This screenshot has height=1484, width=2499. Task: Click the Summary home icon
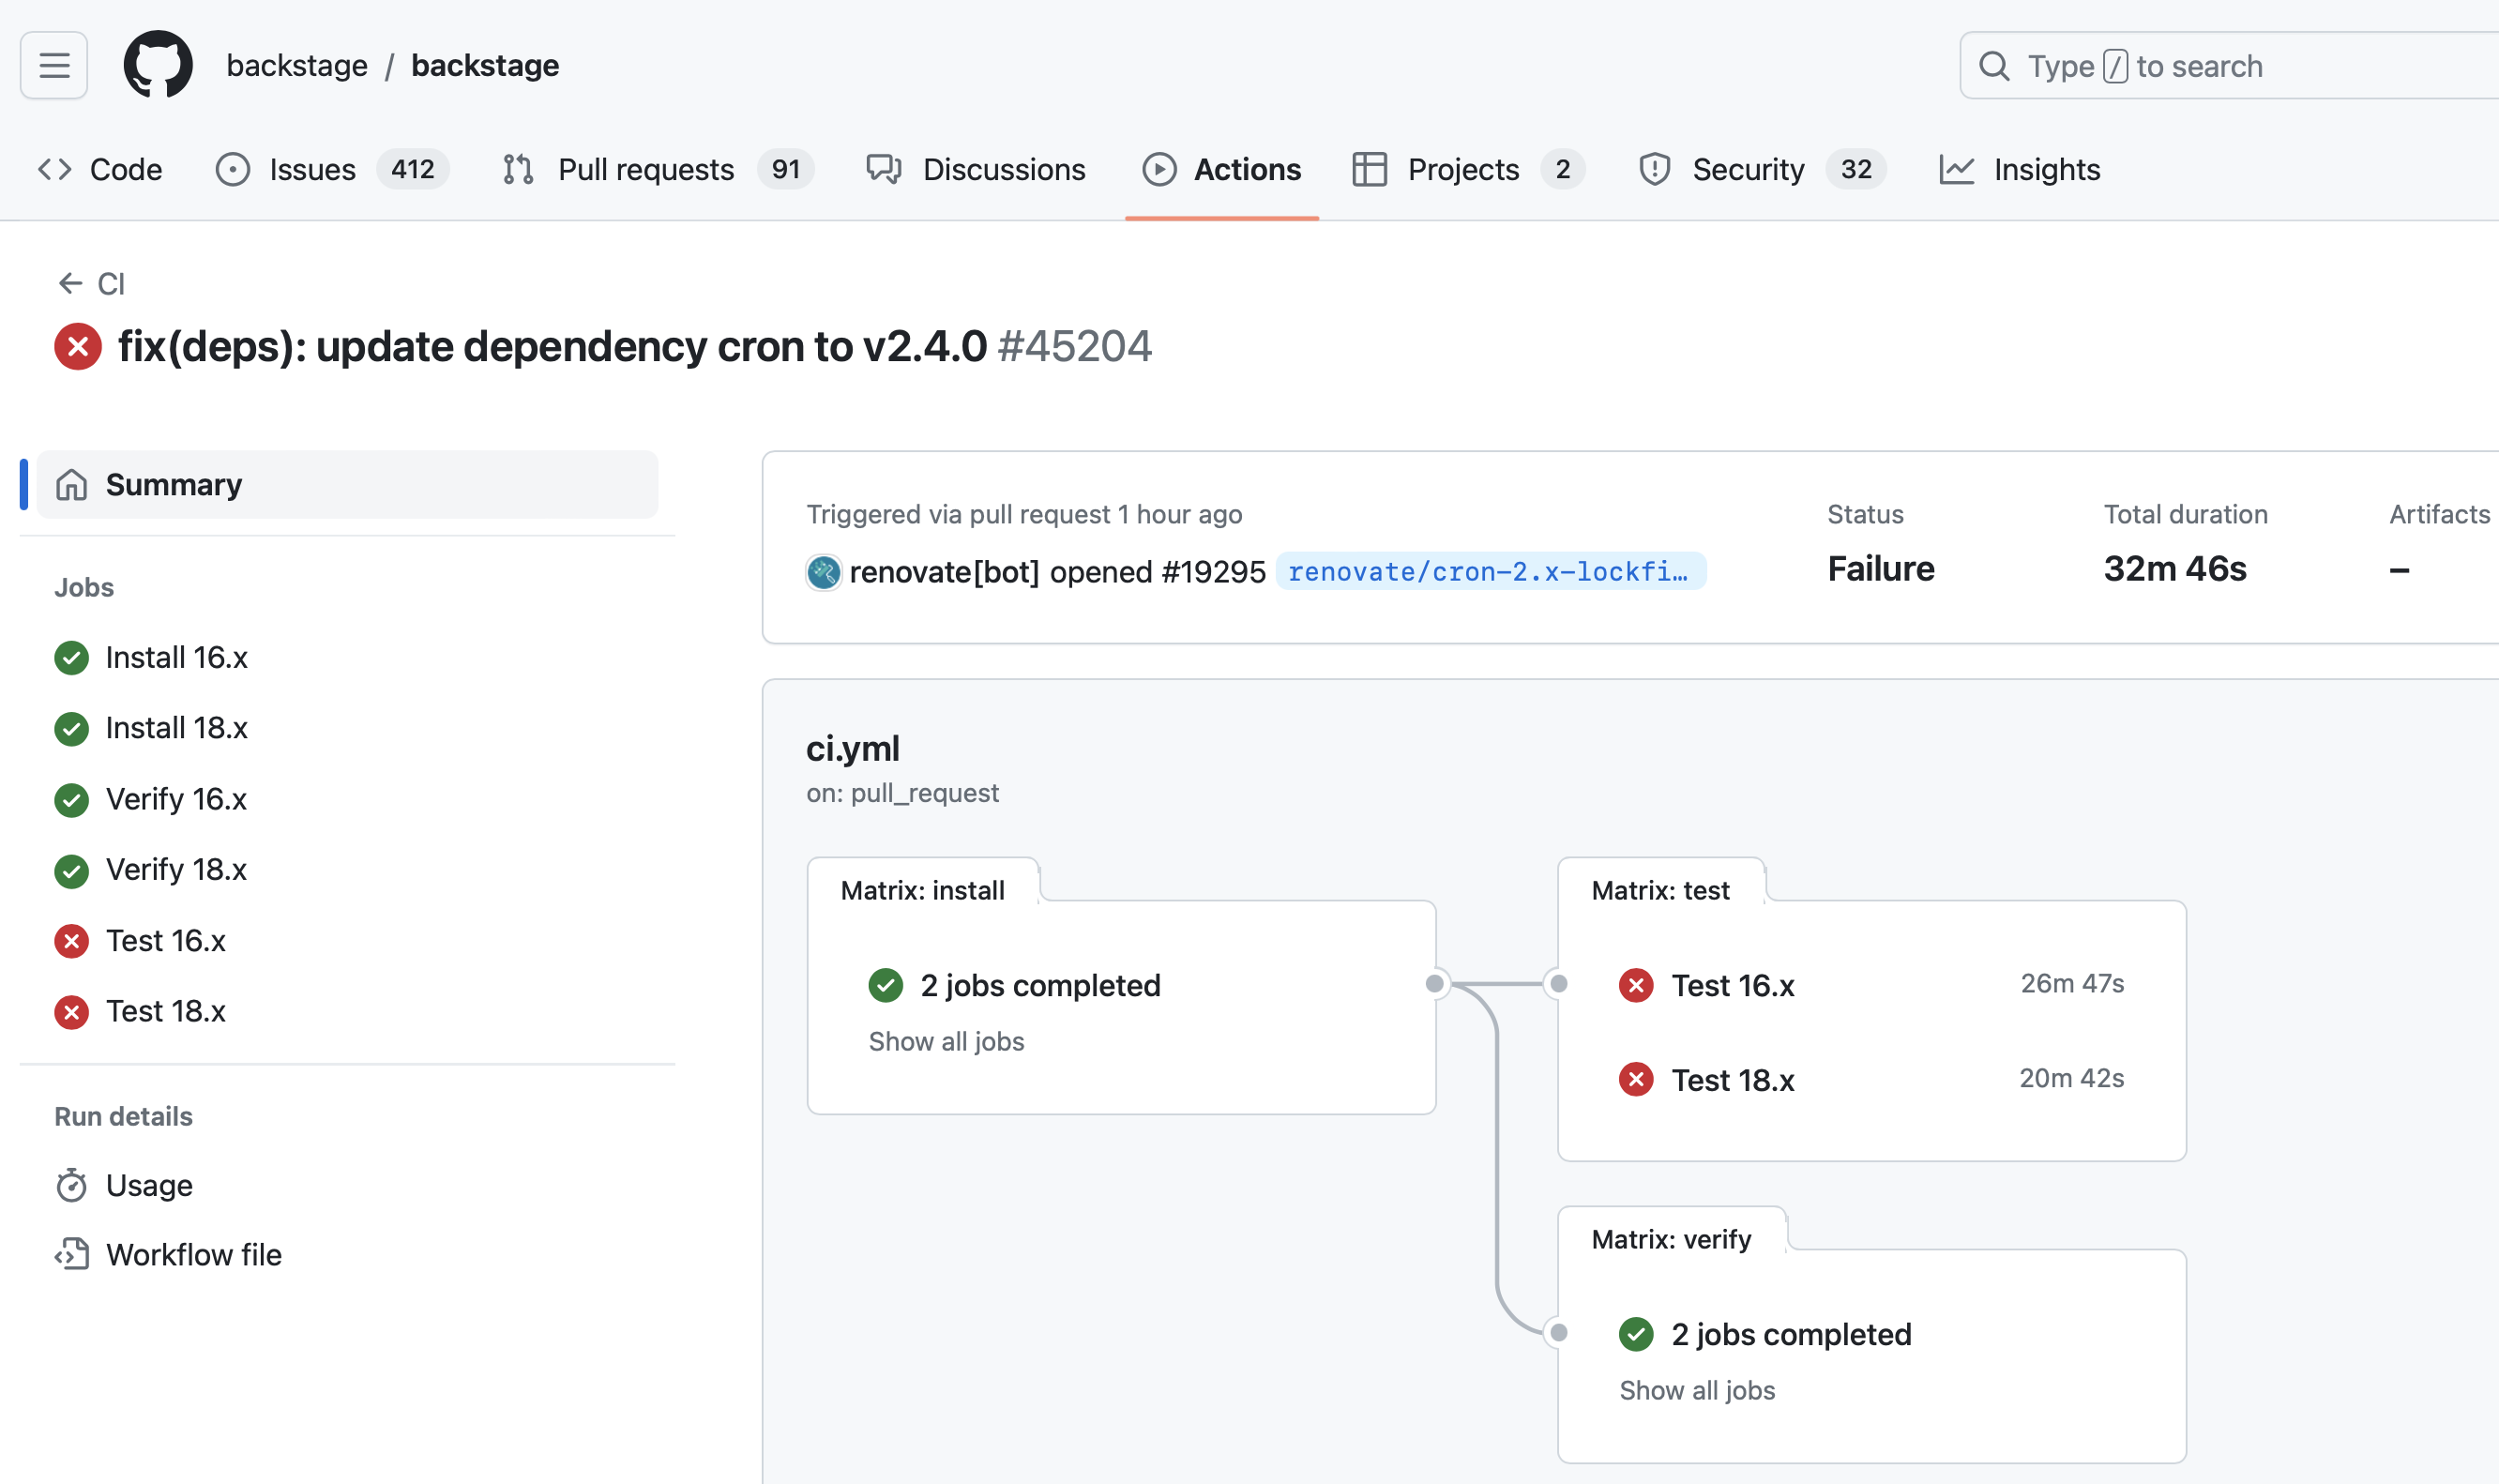[72, 485]
